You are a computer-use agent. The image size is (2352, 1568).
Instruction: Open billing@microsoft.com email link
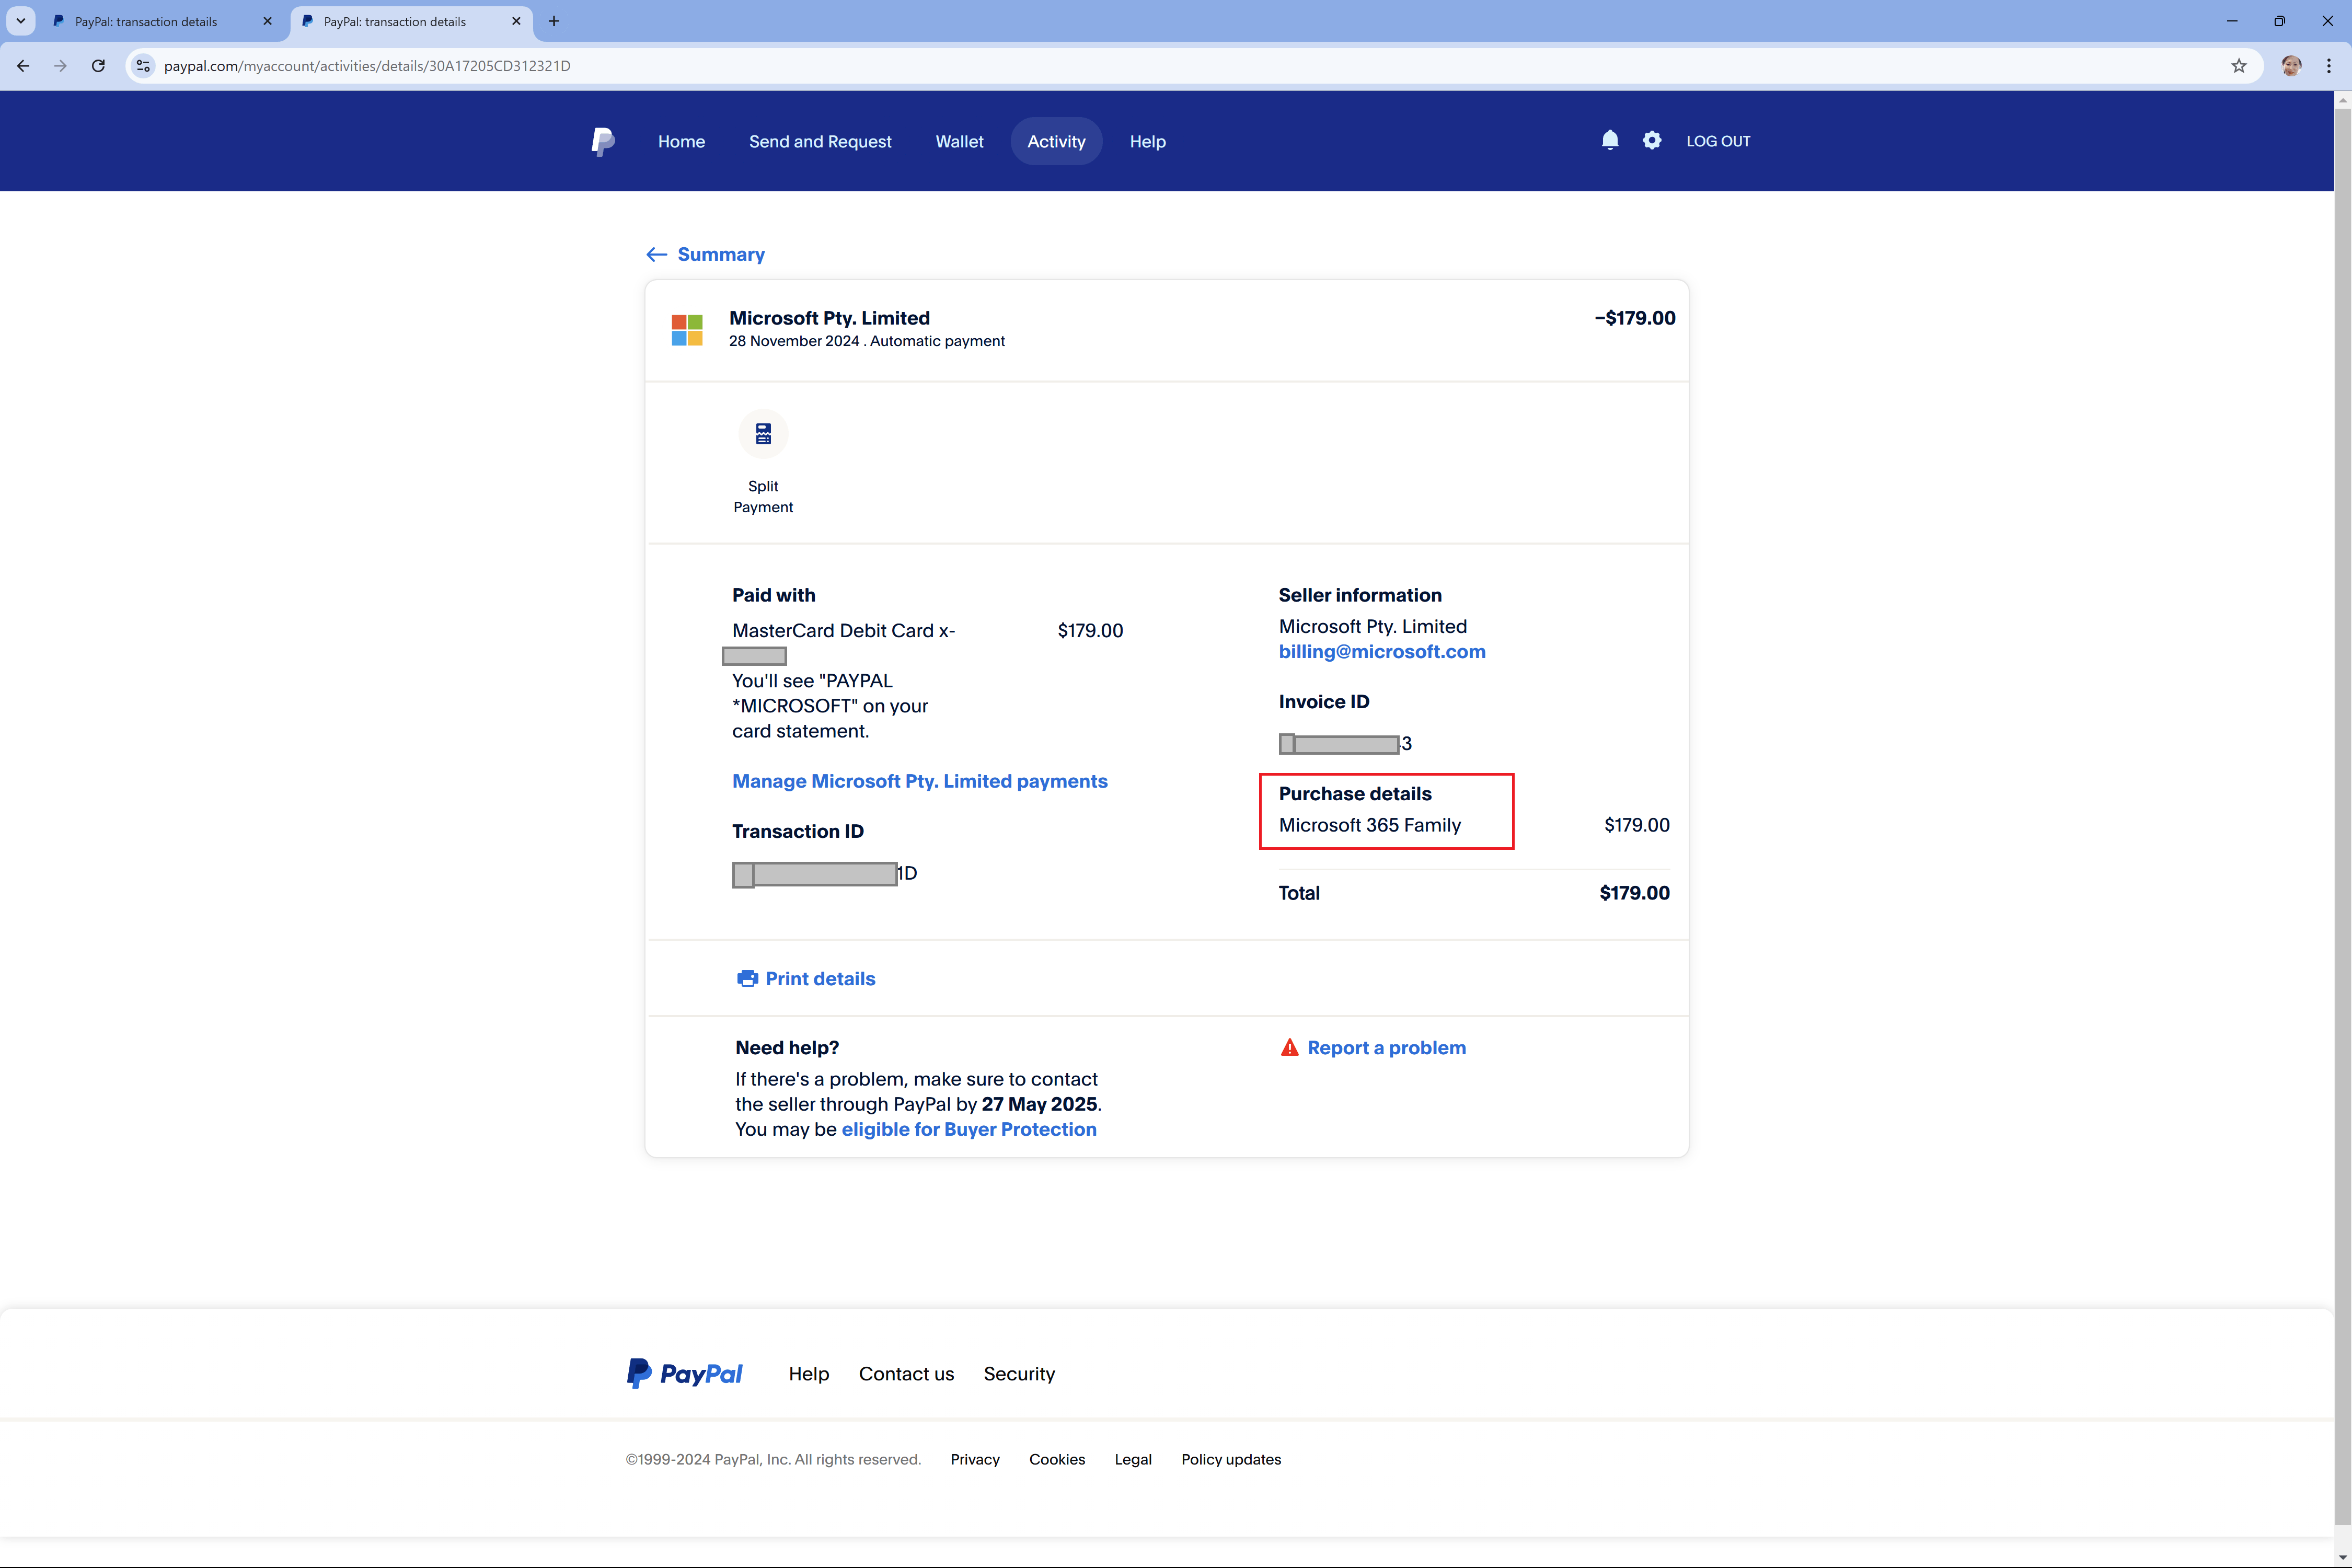click(1381, 652)
